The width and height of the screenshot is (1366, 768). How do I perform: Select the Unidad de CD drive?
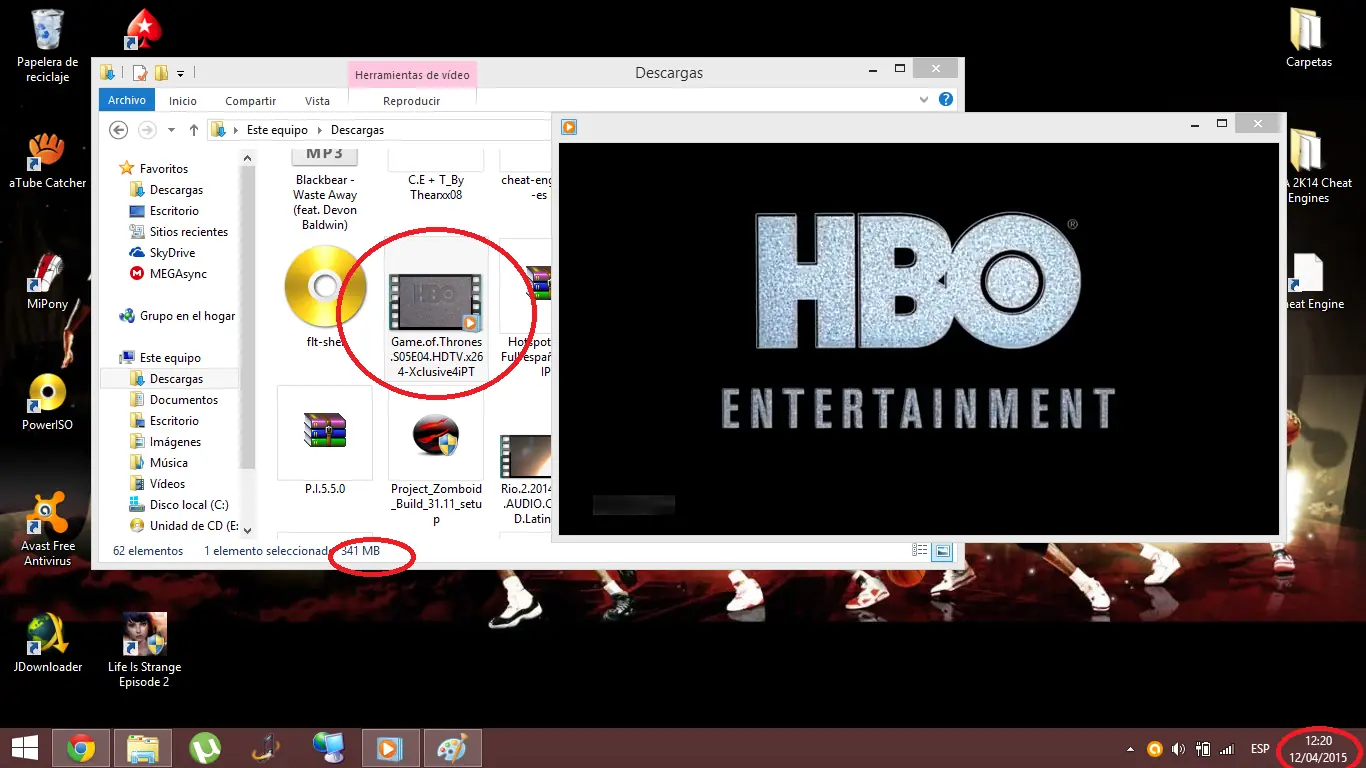tap(194, 526)
